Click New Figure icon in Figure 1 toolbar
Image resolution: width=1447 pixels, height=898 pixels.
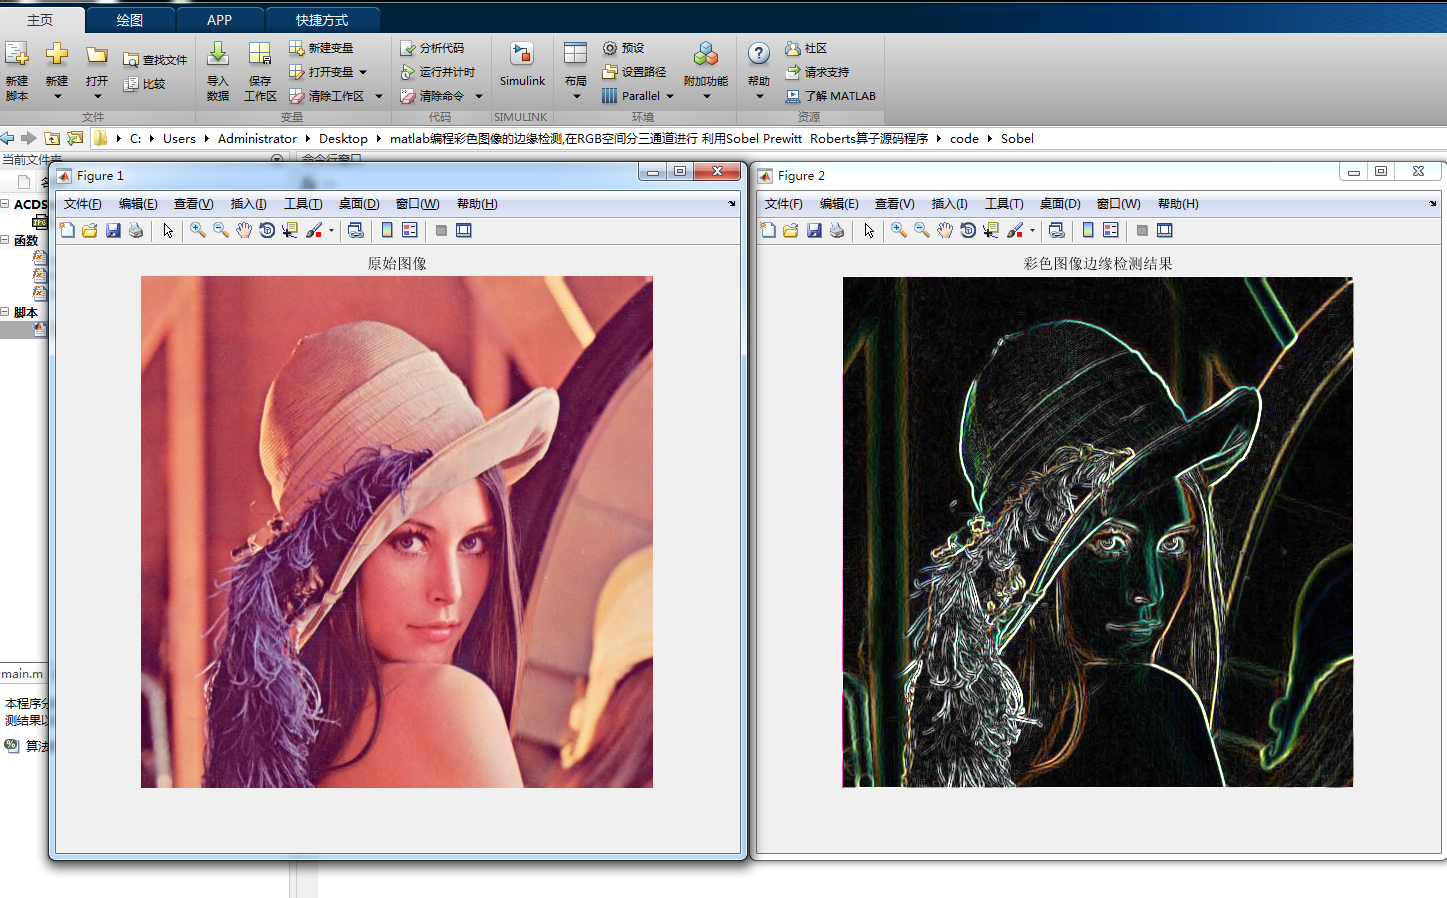(x=67, y=230)
